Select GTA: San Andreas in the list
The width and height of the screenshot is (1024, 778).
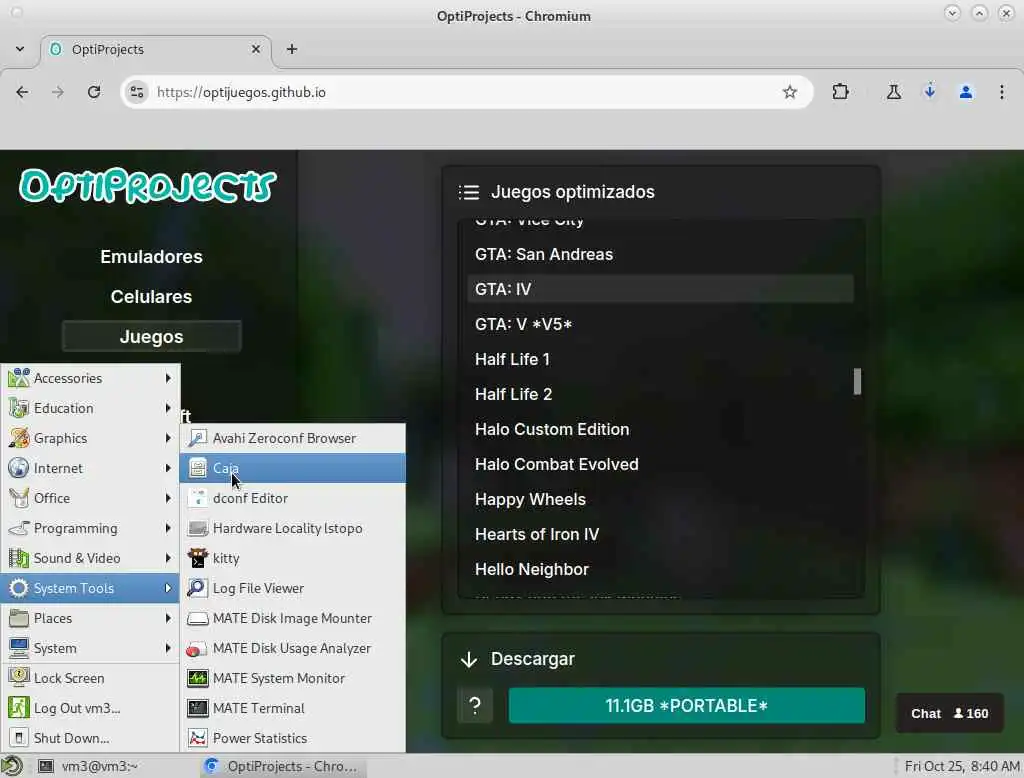pos(661,254)
